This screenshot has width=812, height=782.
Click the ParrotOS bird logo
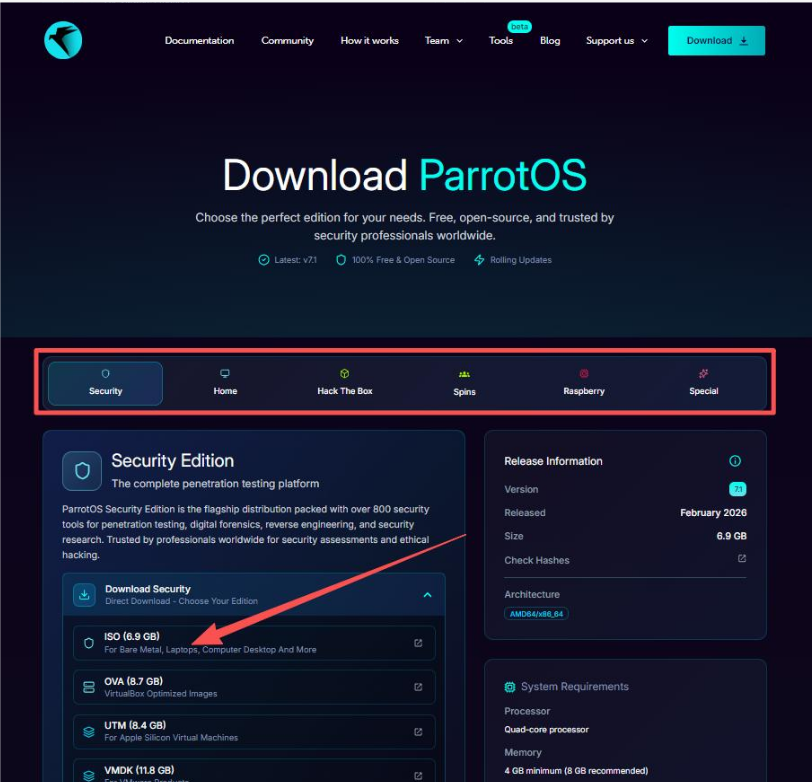point(63,40)
